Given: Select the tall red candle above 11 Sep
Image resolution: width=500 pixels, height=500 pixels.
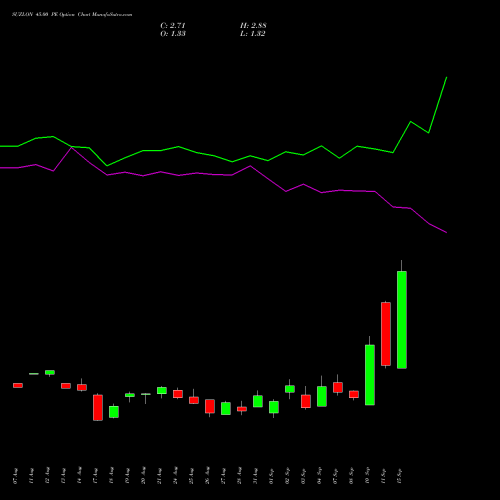Looking at the screenshot, I should [386, 334].
